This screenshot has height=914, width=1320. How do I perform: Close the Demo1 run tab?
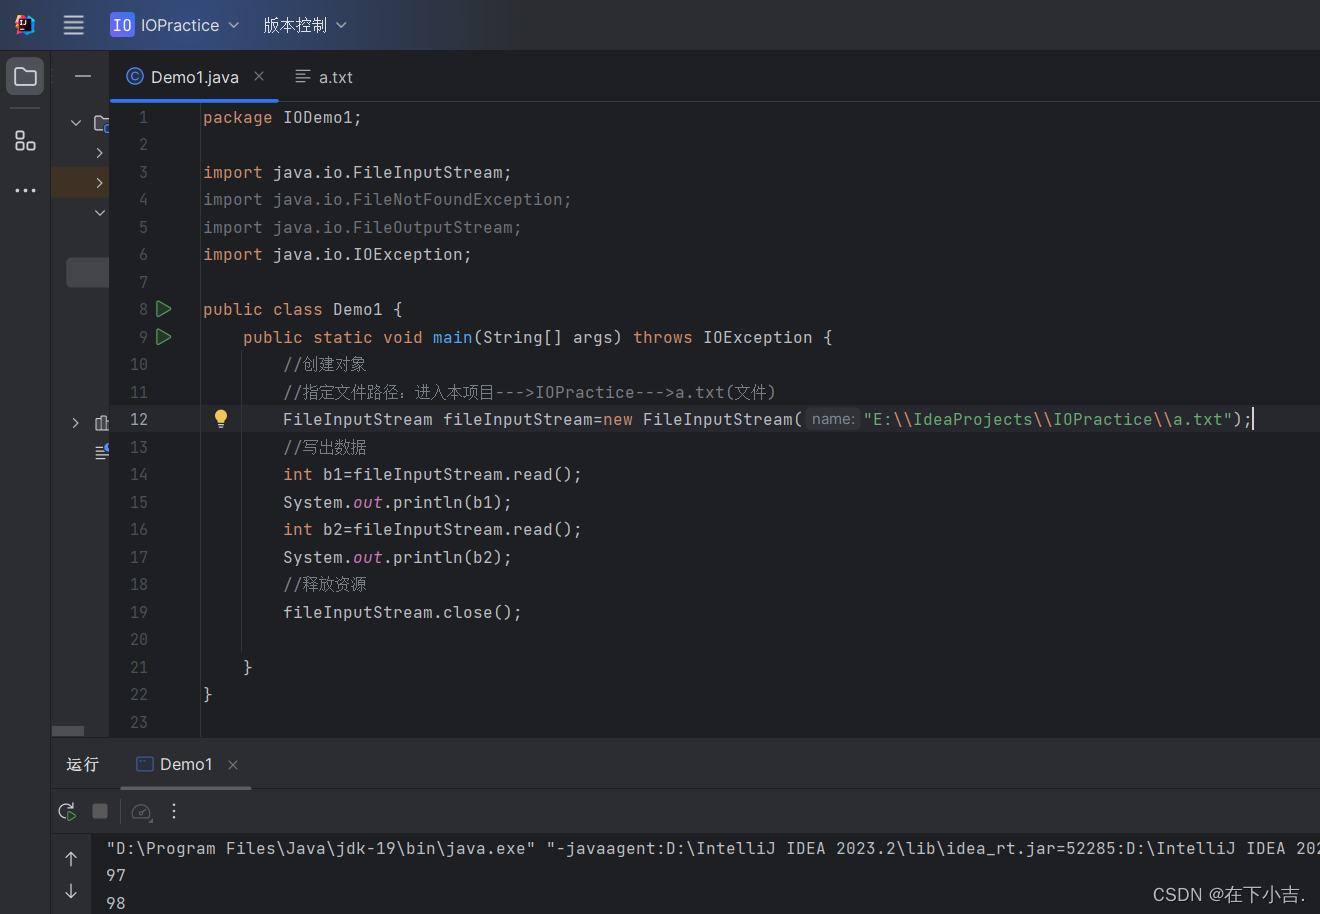[x=233, y=765]
